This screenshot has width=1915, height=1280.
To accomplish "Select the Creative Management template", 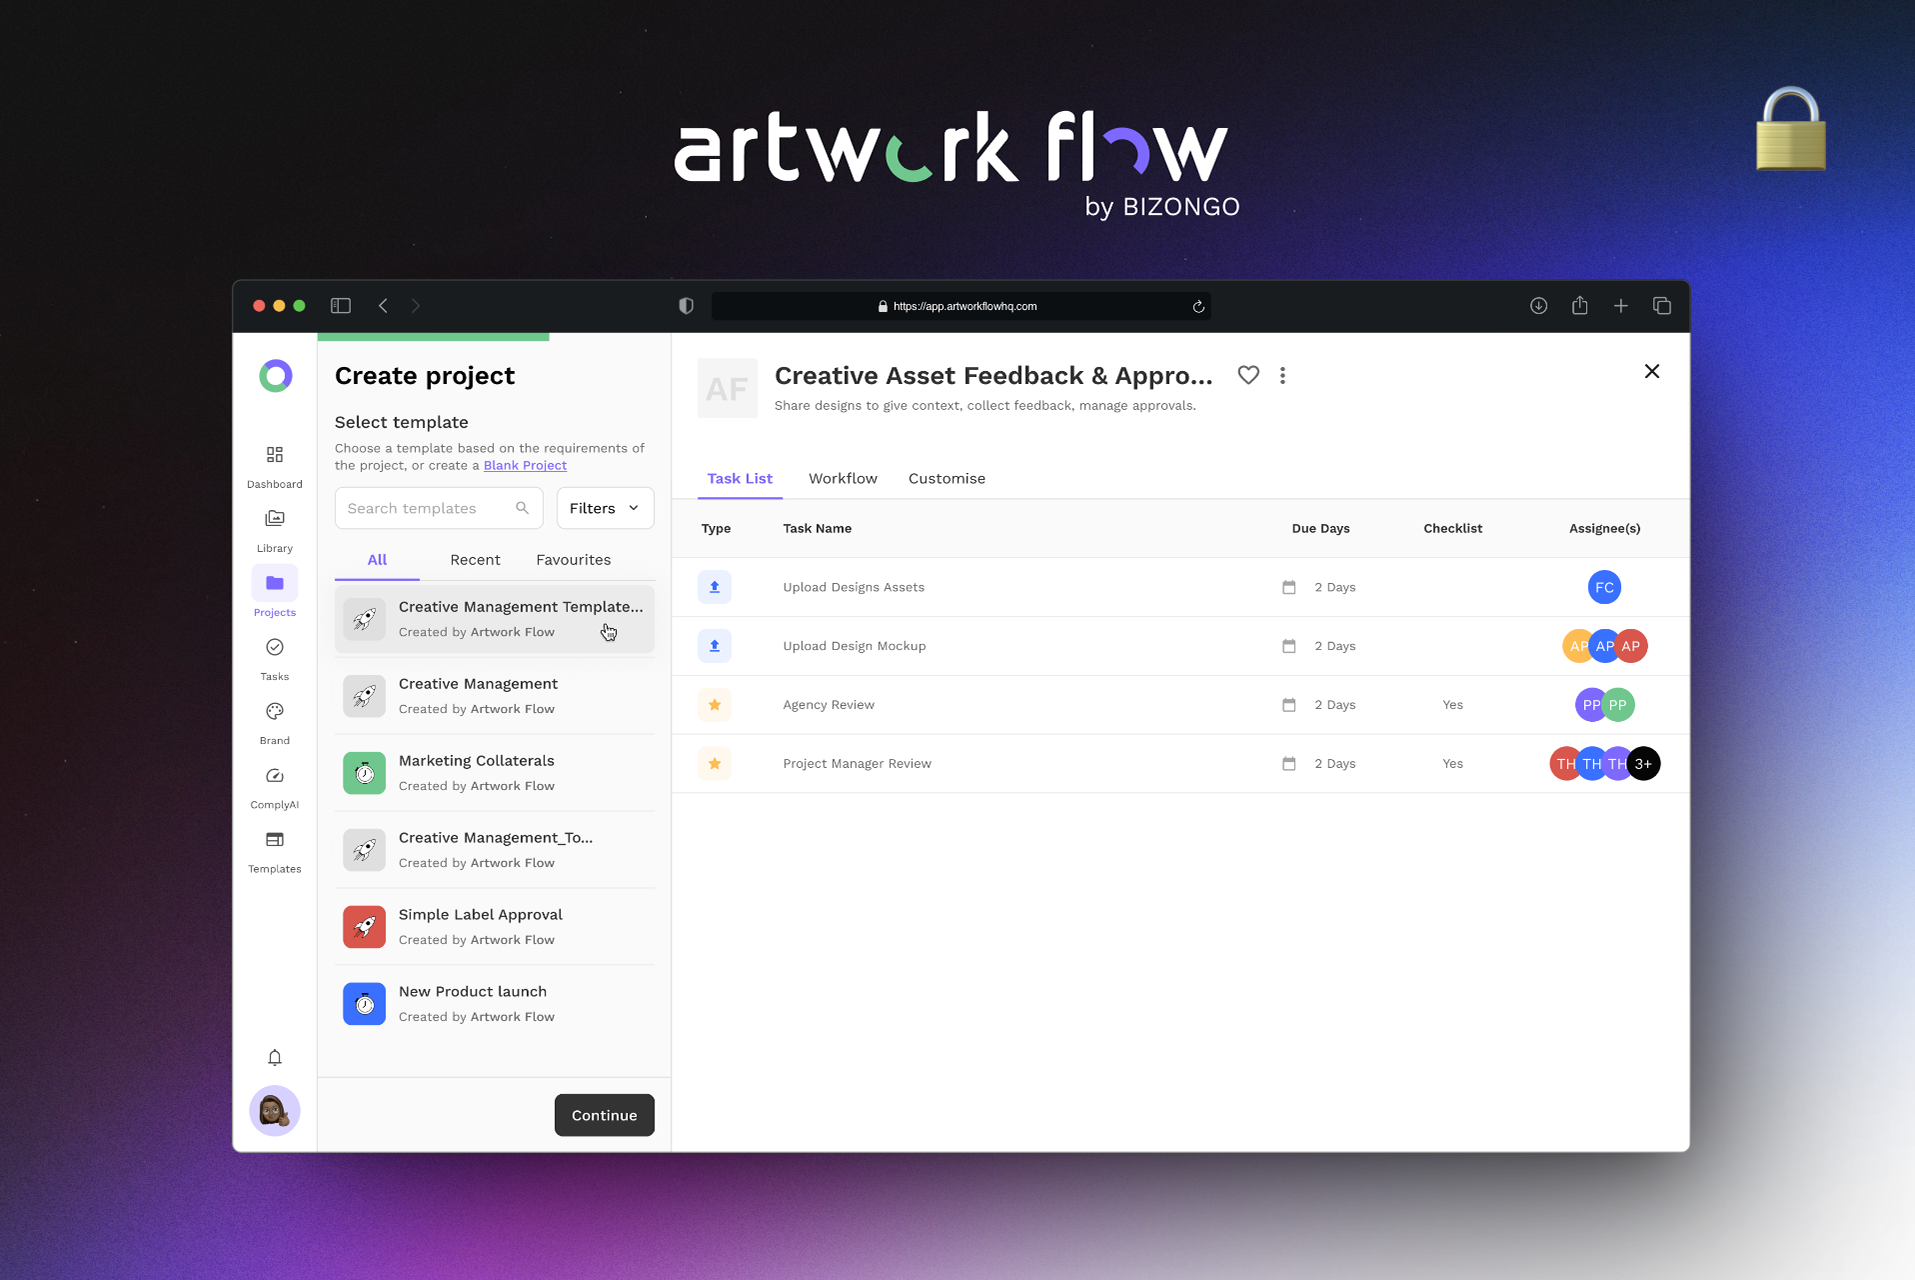I will 495,696.
